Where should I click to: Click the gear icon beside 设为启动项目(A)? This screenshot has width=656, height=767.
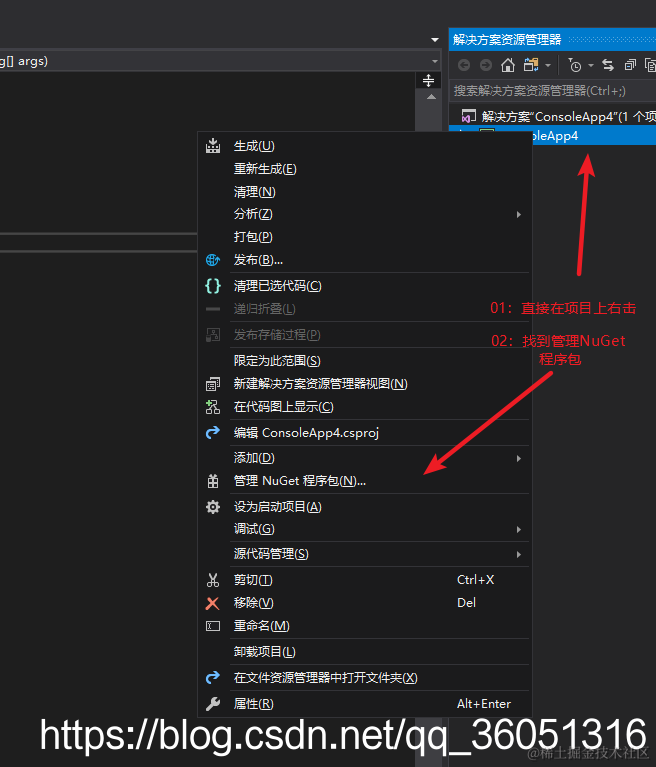[x=213, y=507]
